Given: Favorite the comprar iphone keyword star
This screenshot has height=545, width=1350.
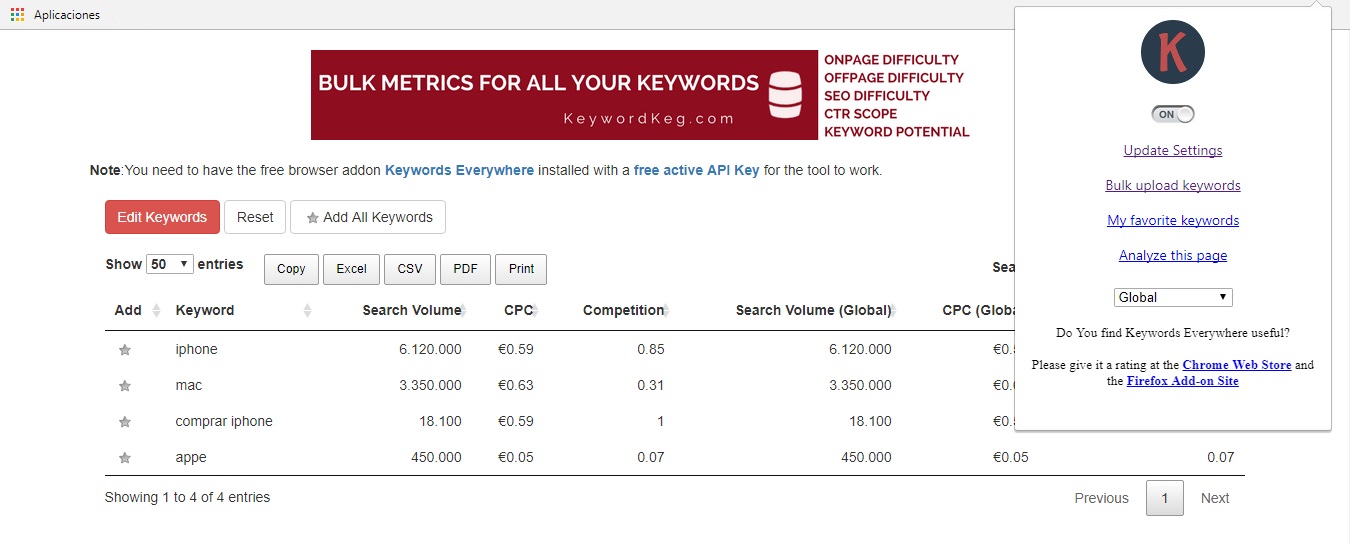Looking at the screenshot, I should (x=125, y=422).
